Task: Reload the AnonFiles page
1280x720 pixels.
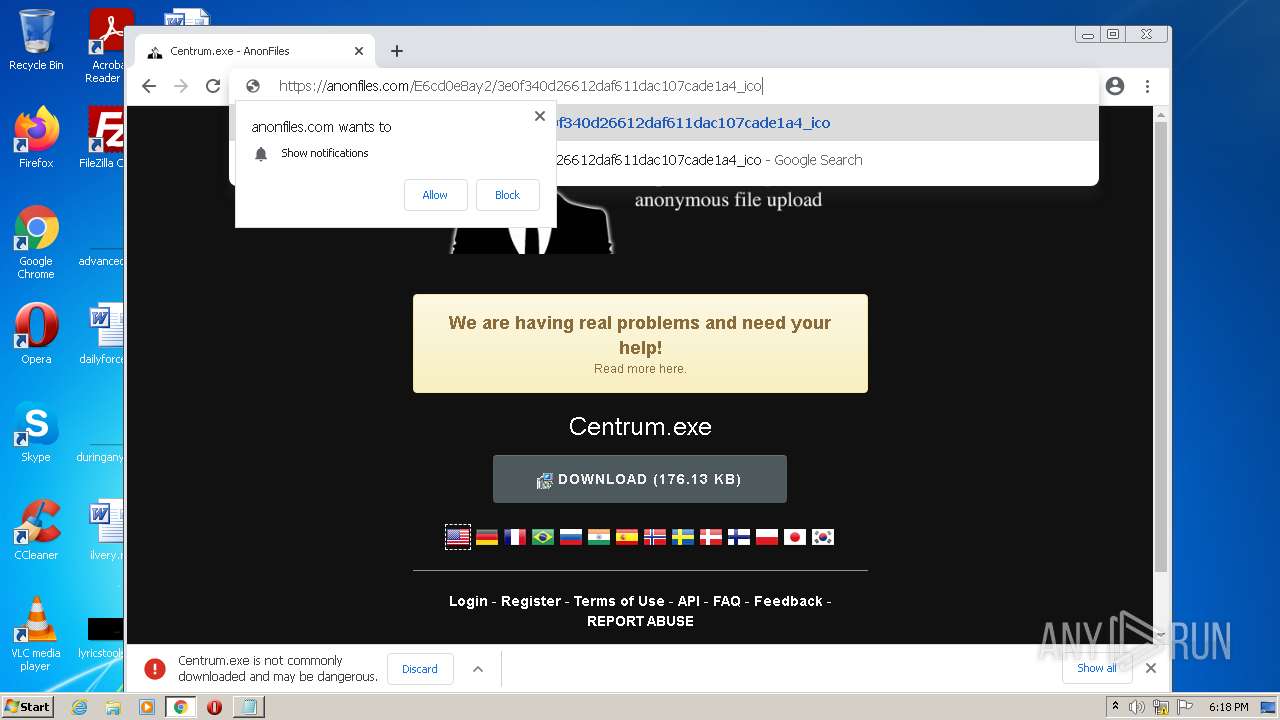Action: tap(213, 86)
